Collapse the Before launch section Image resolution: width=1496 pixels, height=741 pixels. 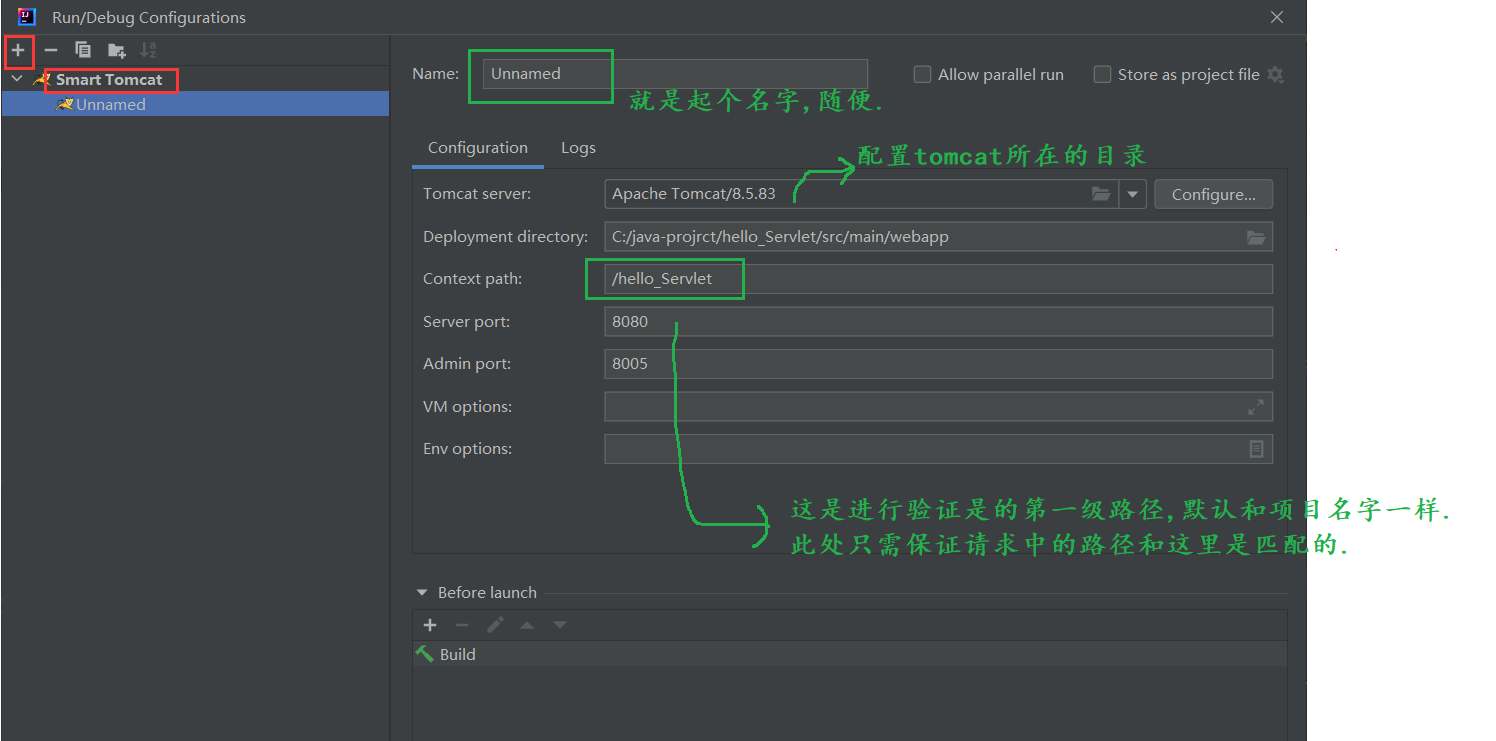point(421,593)
